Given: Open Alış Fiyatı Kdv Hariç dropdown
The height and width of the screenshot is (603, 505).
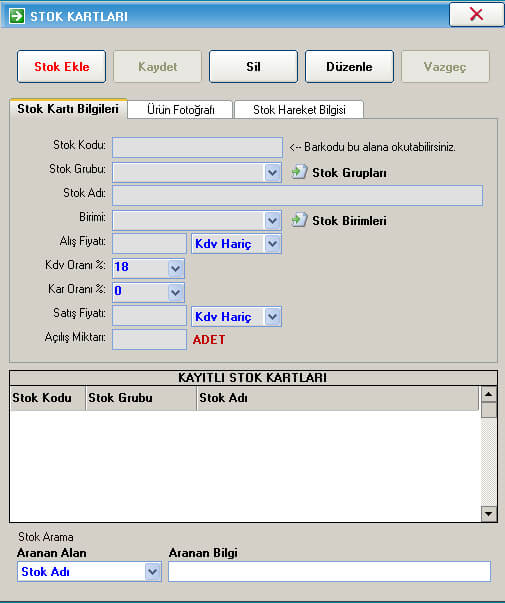Looking at the screenshot, I should click(272, 244).
